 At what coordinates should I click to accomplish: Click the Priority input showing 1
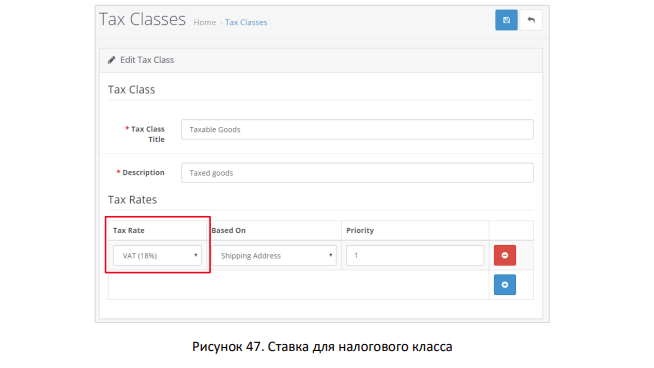pos(415,255)
